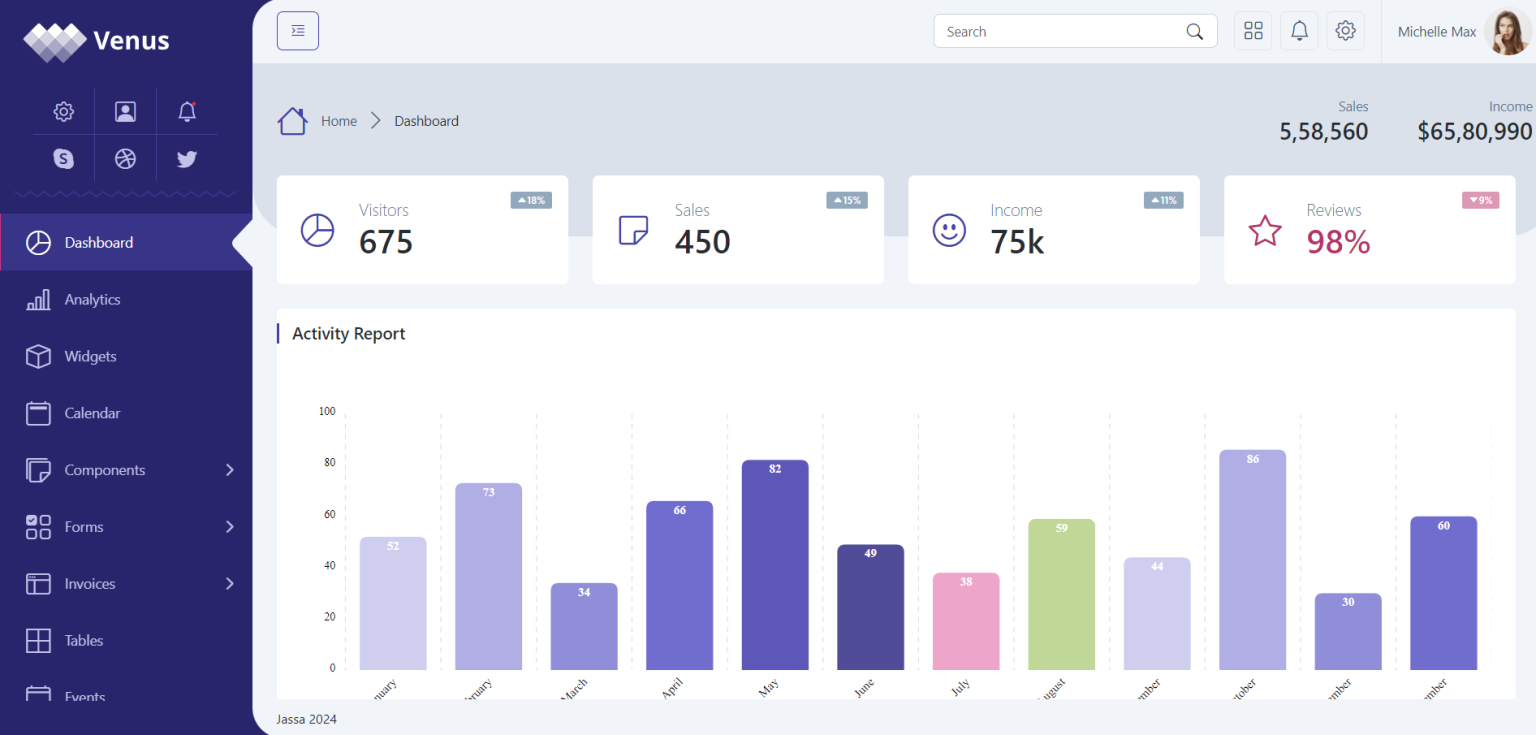Open the Widgets menu item
The width and height of the screenshot is (1536, 735).
90,356
